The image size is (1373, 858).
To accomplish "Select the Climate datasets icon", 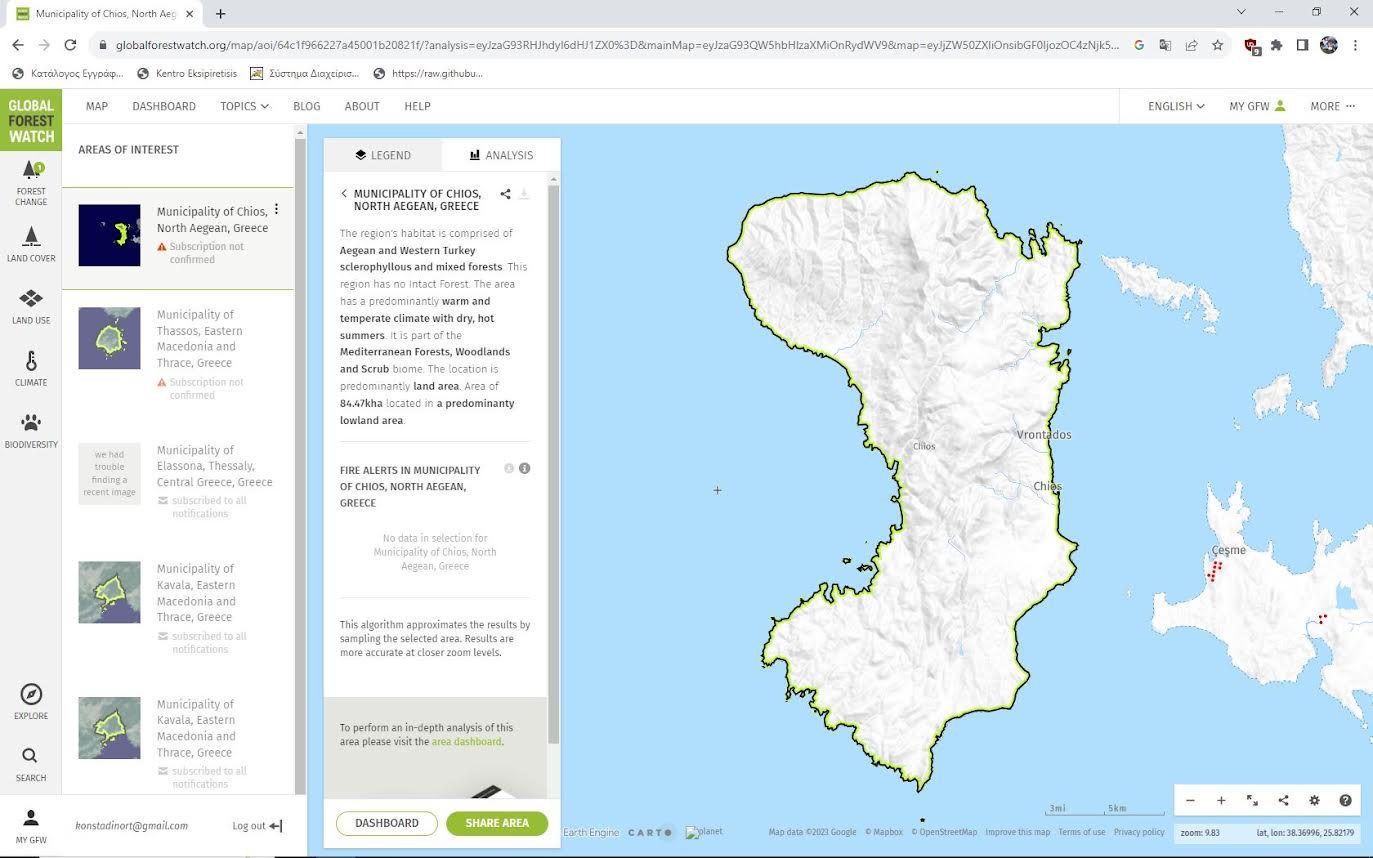I will (31, 368).
